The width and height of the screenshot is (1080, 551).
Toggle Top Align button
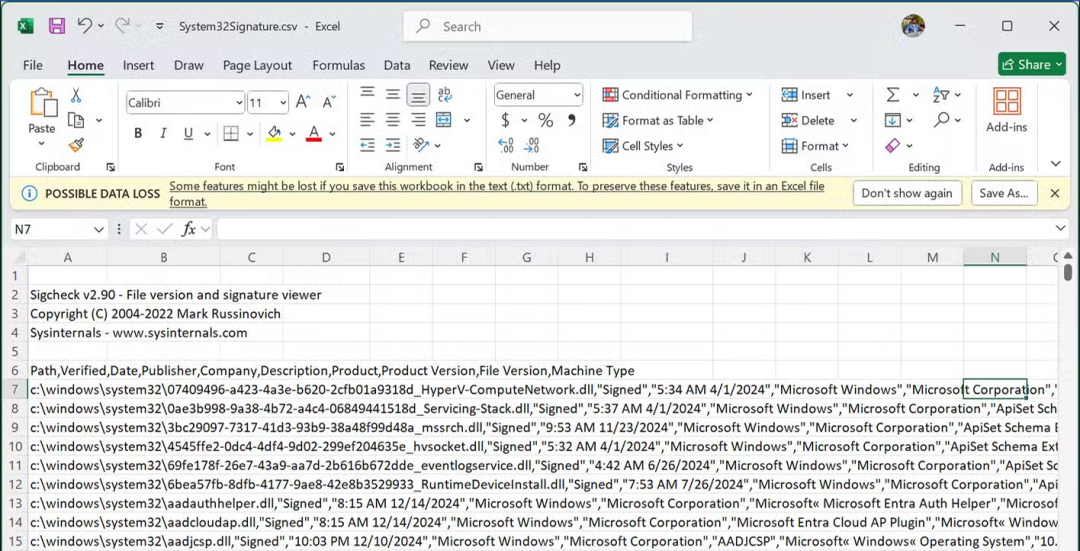tap(368, 93)
